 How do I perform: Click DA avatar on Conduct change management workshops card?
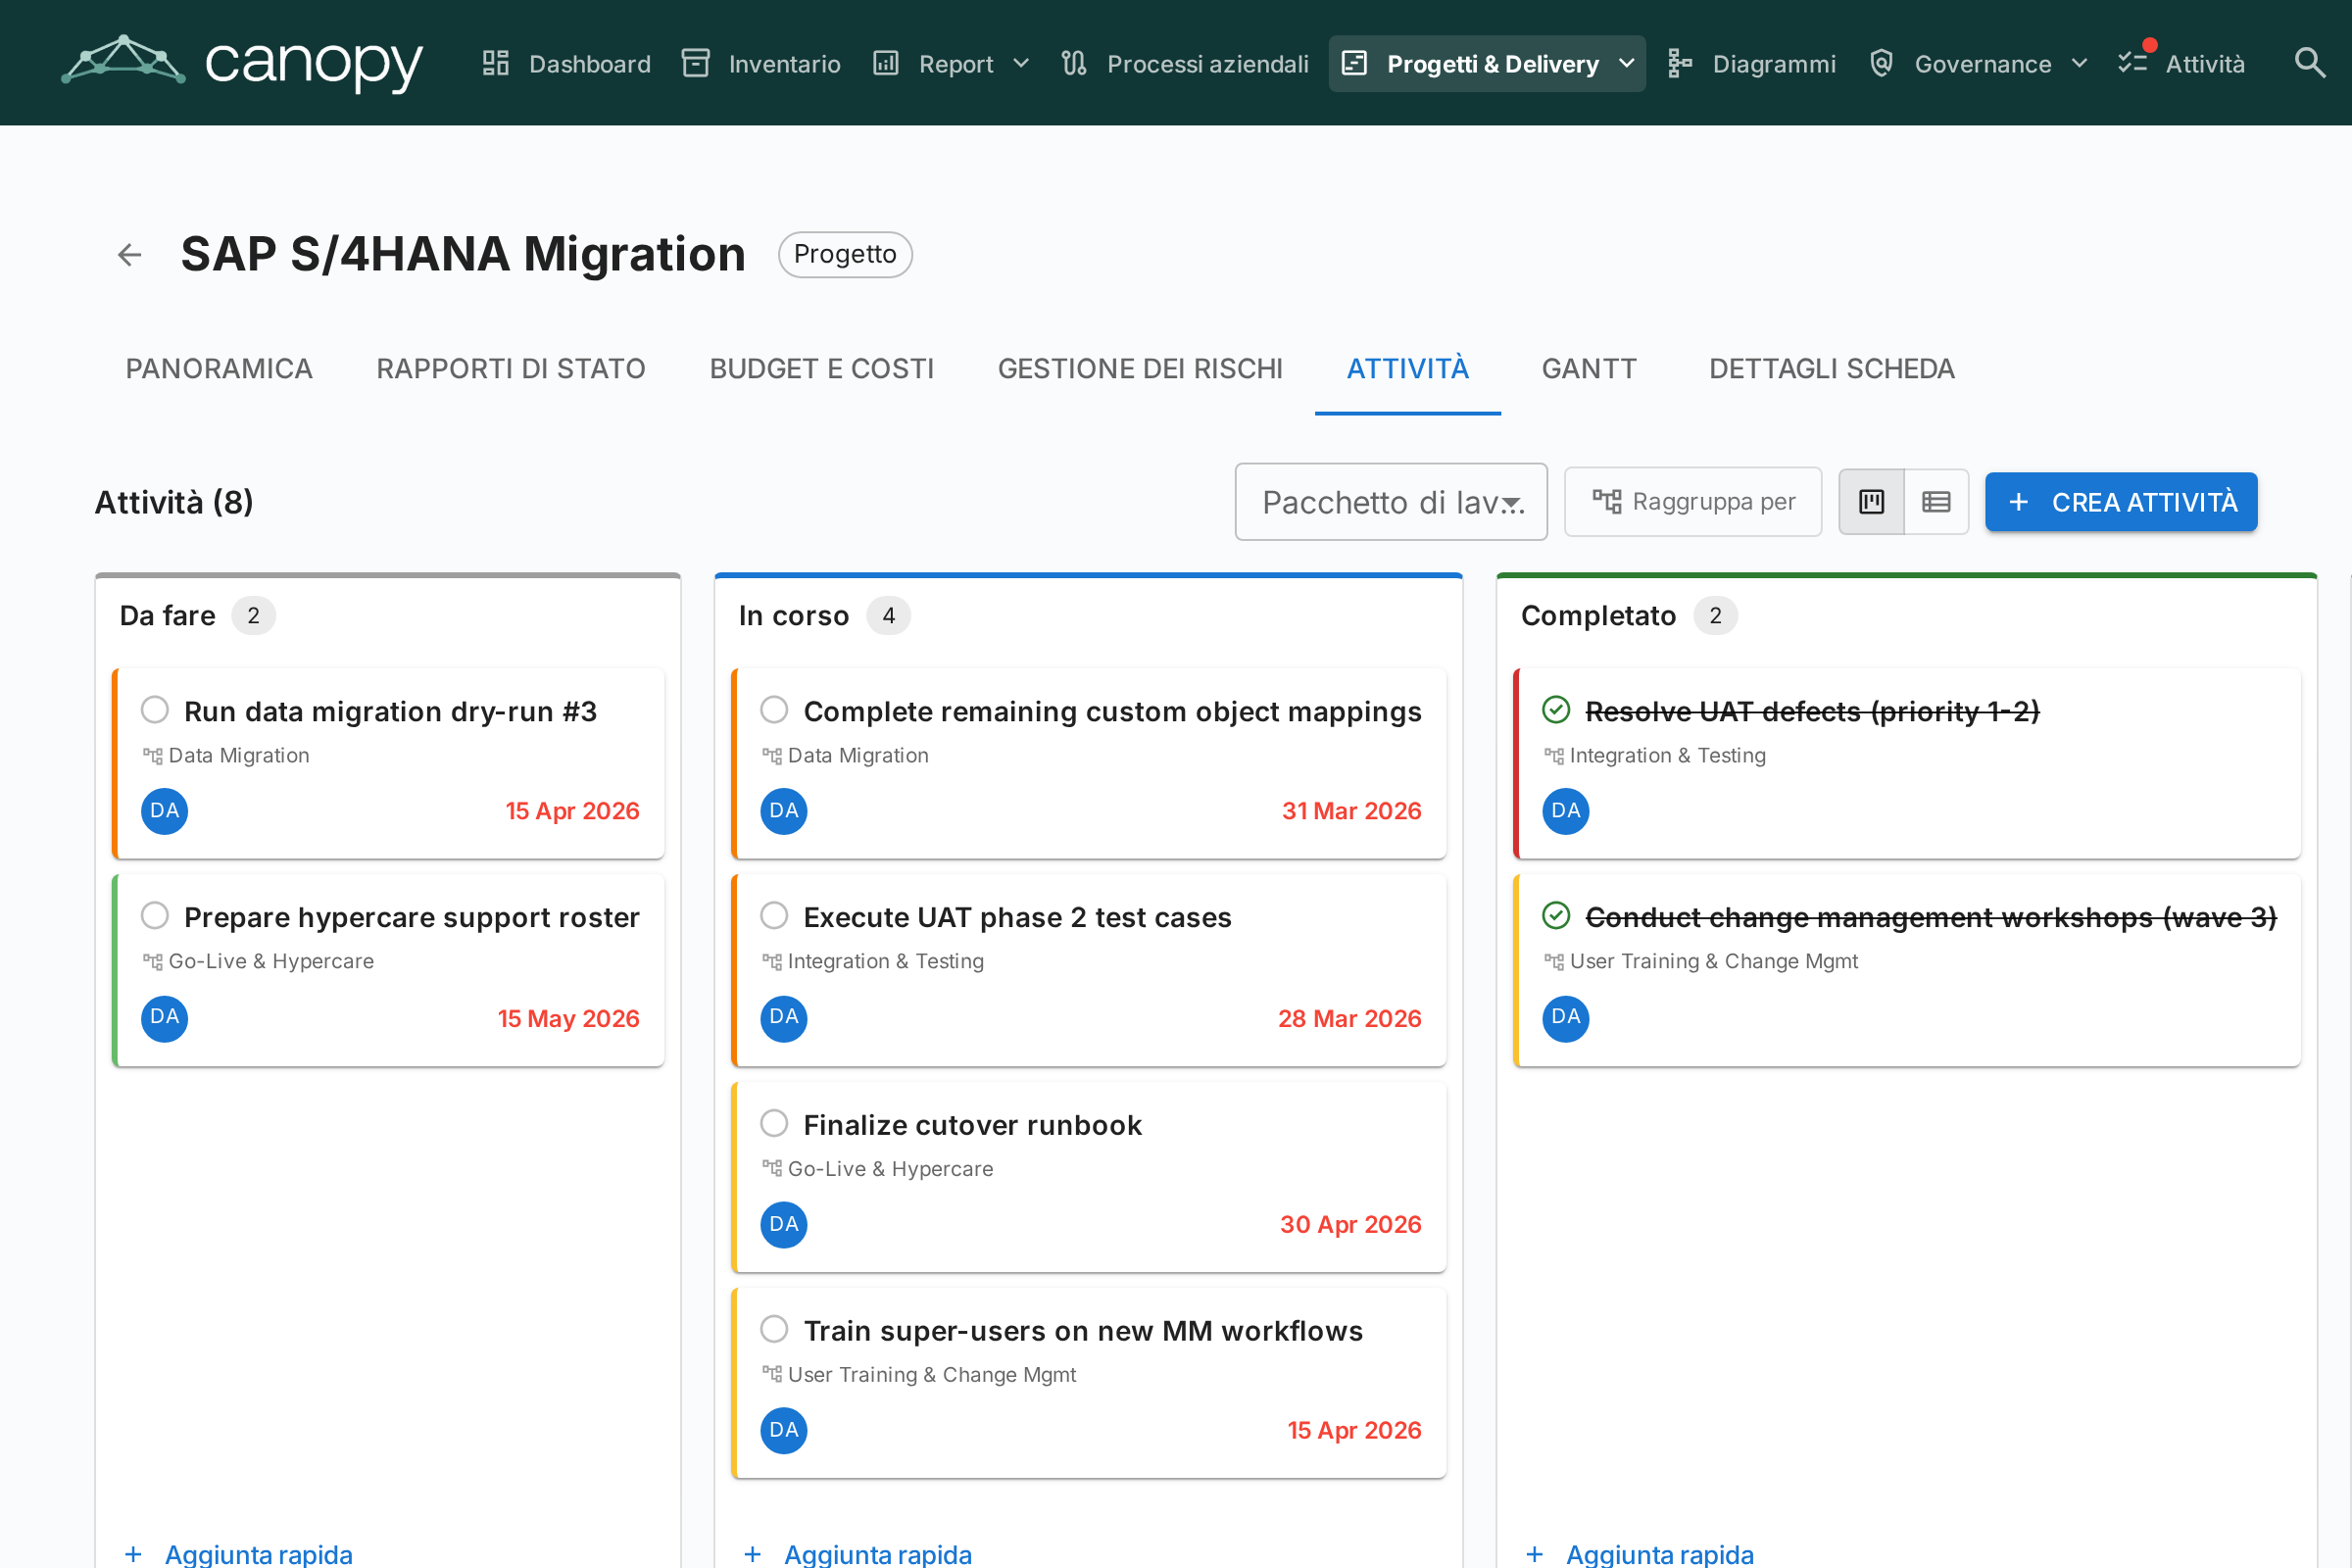pos(1566,1018)
